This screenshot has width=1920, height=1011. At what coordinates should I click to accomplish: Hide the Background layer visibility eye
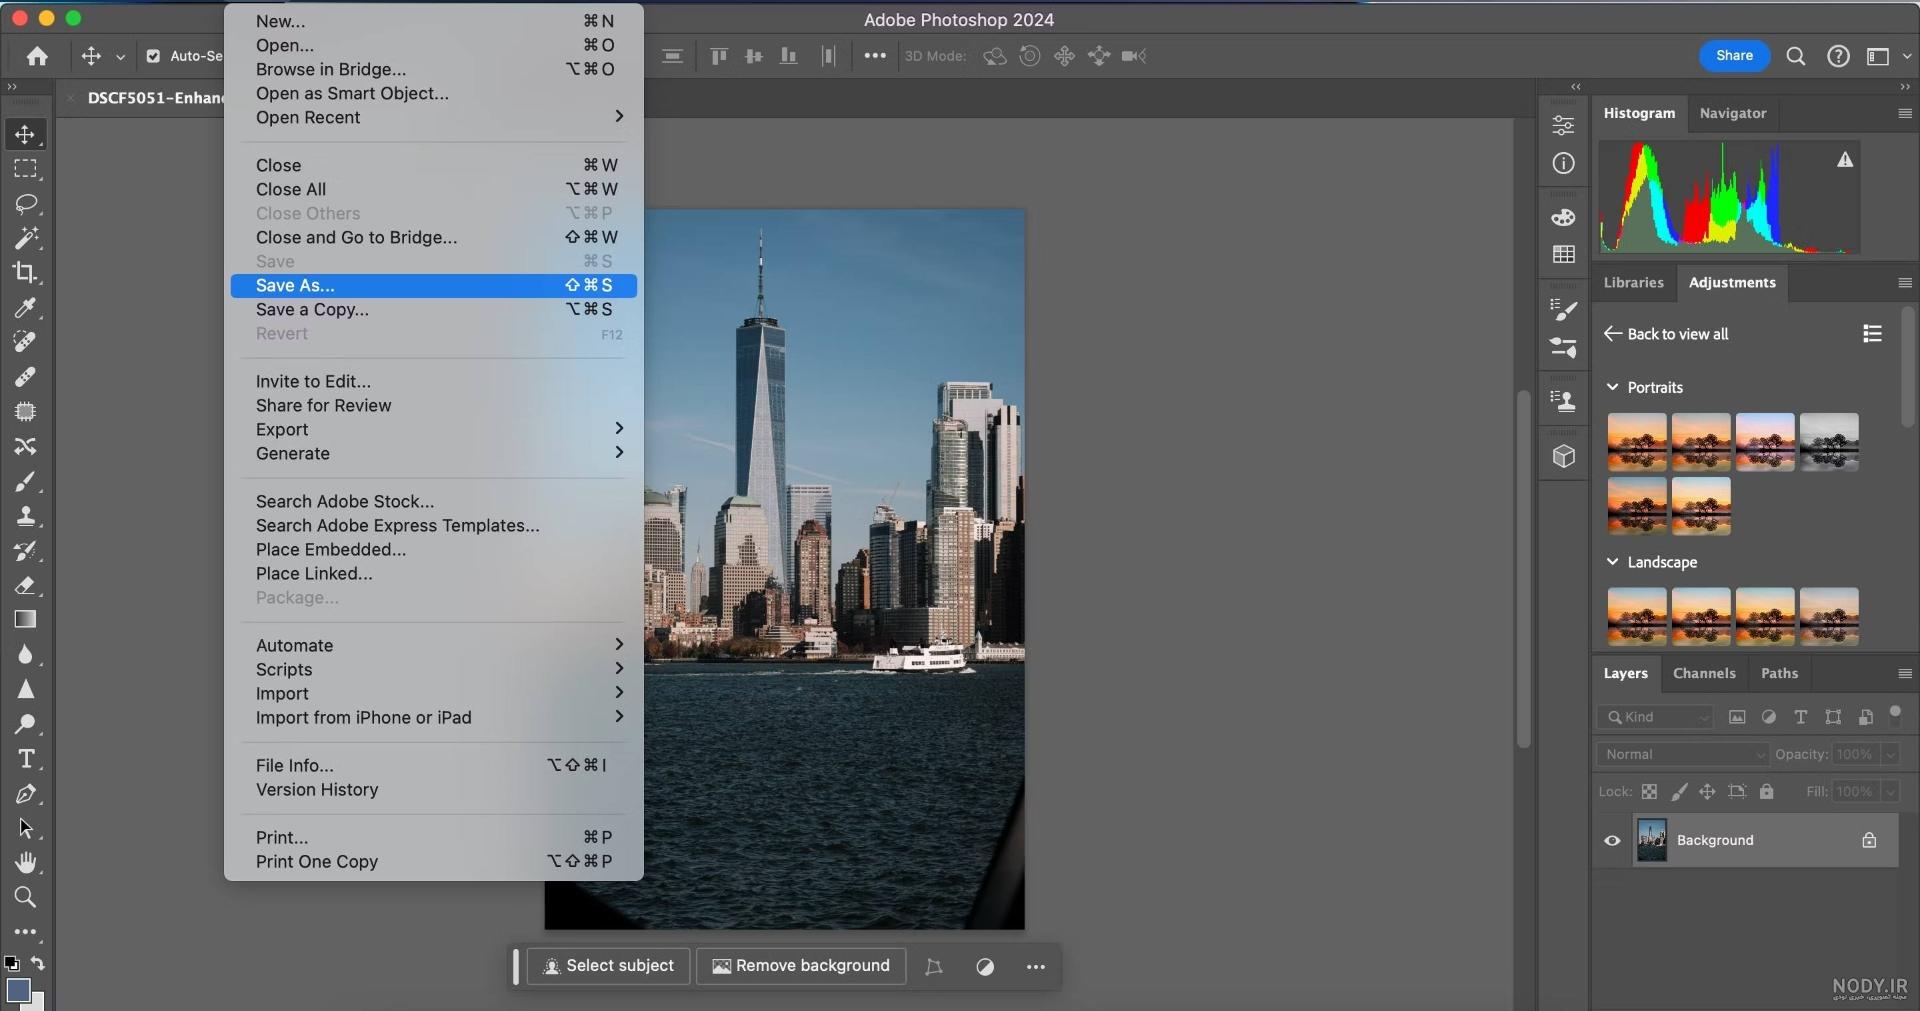1612,840
